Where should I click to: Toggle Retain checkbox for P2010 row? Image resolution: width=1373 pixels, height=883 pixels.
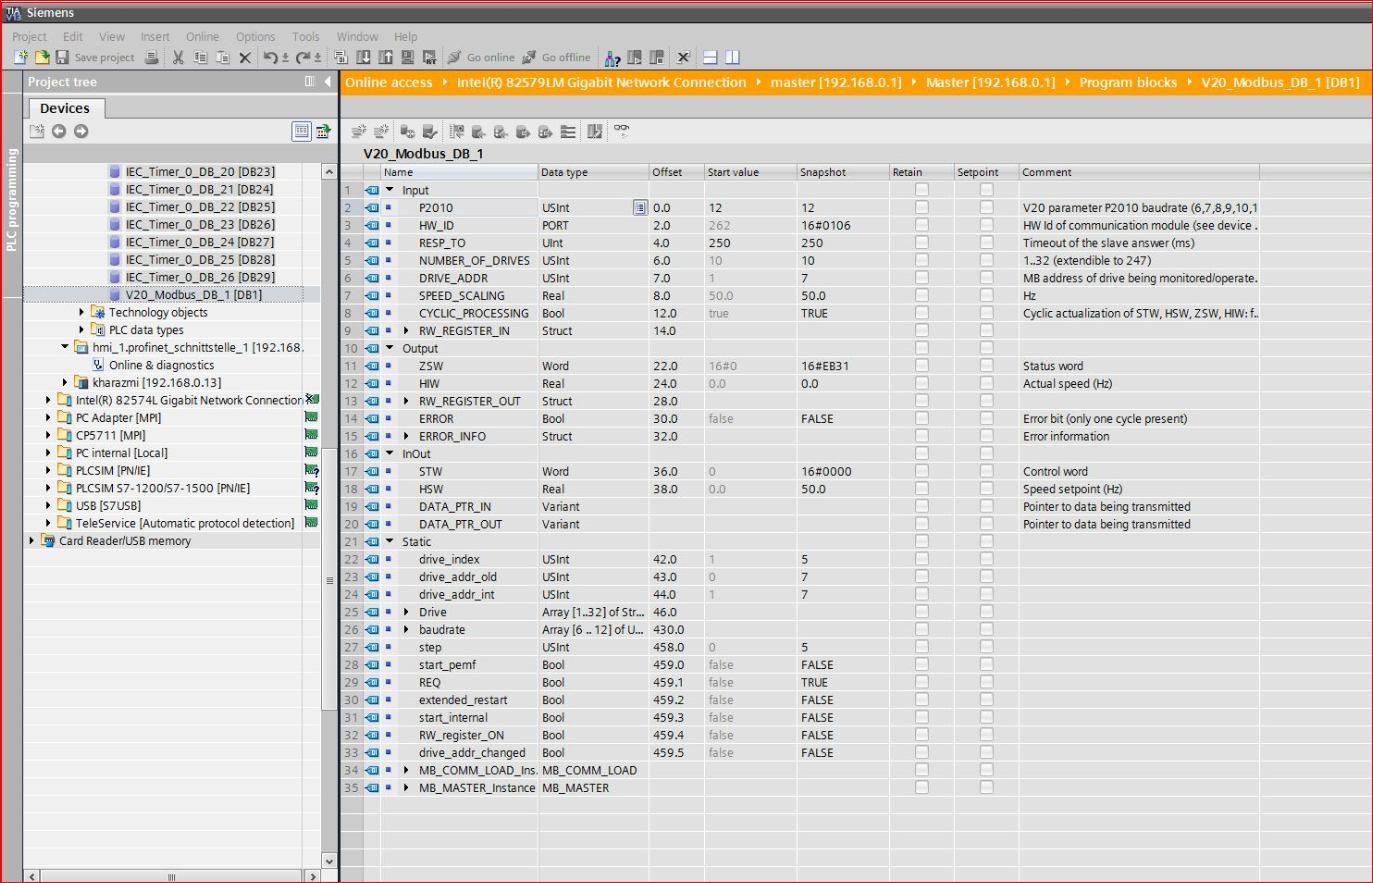click(x=921, y=208)
